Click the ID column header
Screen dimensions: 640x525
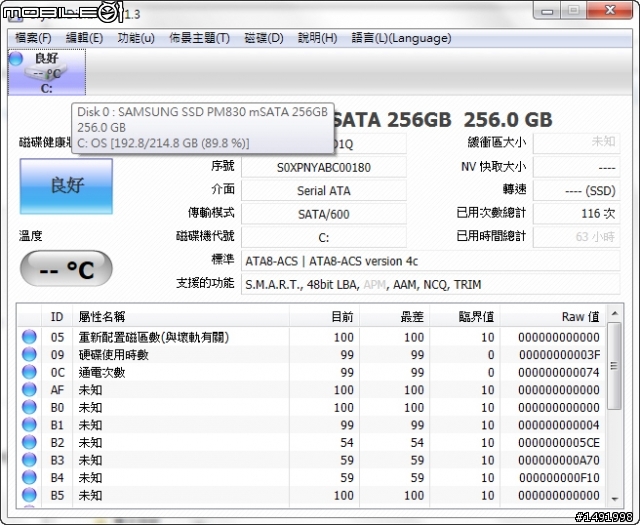click(x=57, y=316)
